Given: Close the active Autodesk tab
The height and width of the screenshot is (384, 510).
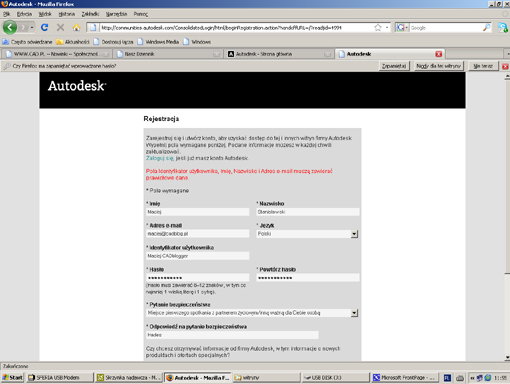Looking at the screenshot, I should click(439, 54).
